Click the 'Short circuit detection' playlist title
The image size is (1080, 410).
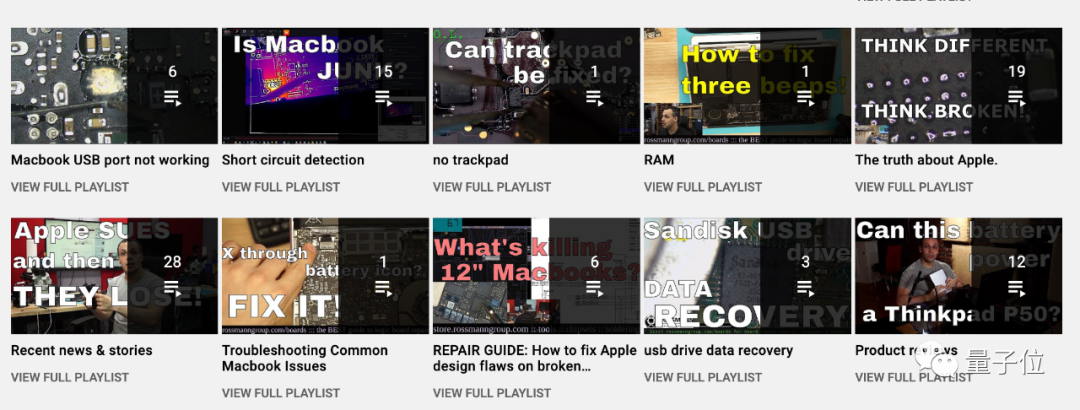(x=293, y=160)
